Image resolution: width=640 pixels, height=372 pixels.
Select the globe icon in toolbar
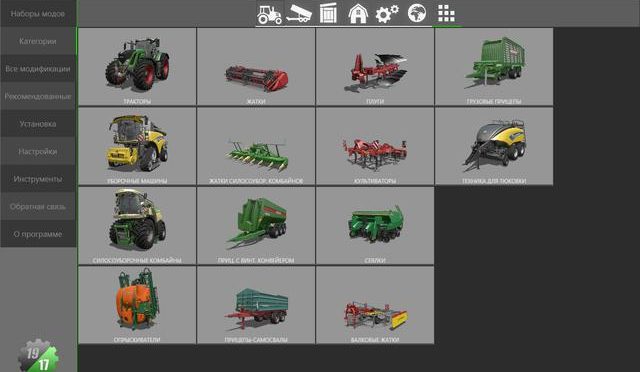417,13
